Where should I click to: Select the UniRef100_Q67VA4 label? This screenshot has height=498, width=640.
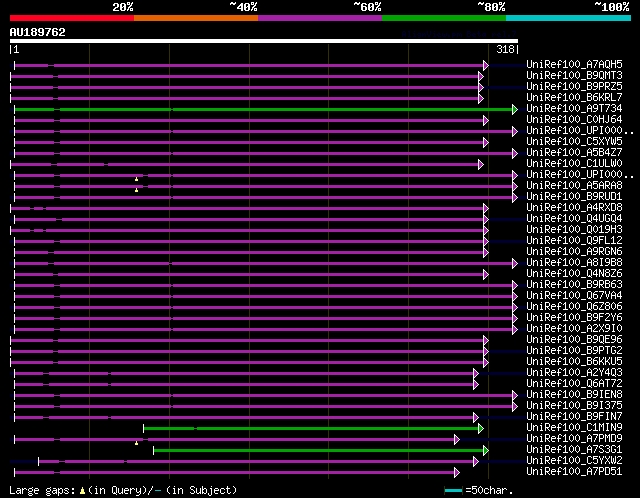coord(574,296)
